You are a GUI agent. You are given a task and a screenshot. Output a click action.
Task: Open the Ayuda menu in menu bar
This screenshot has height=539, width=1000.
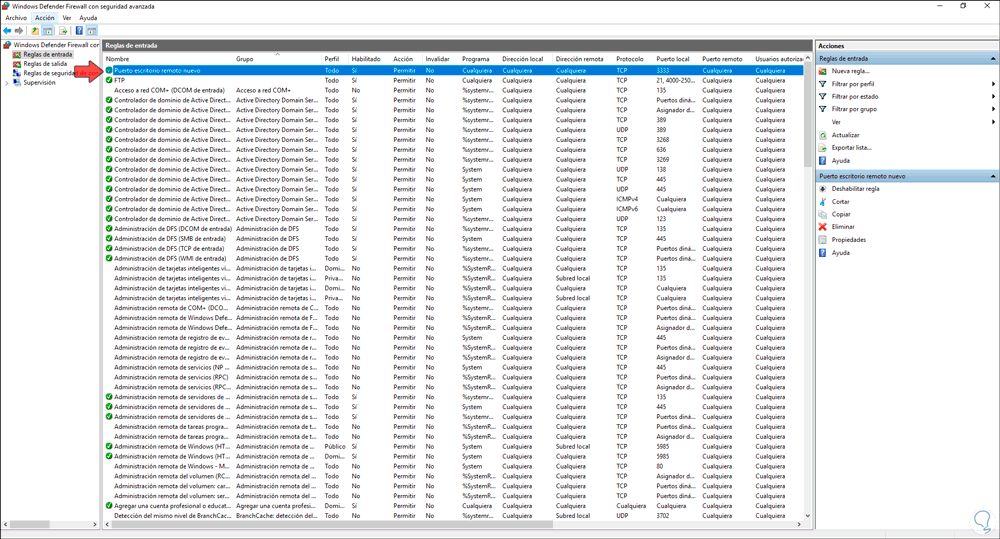click(88, 18)
